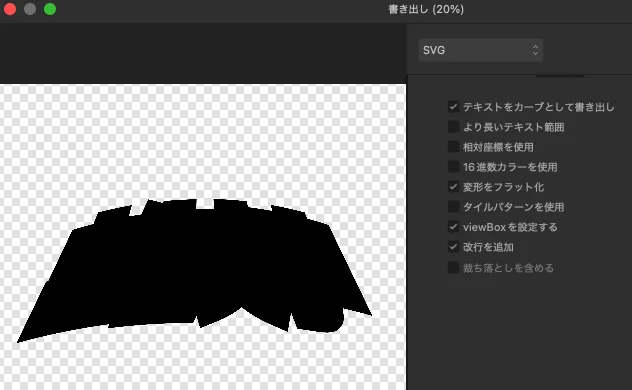Uncheck テキストをカーブとして書き出し checkbox
Viewport: 632px width, 390px height.
[453, 107]
